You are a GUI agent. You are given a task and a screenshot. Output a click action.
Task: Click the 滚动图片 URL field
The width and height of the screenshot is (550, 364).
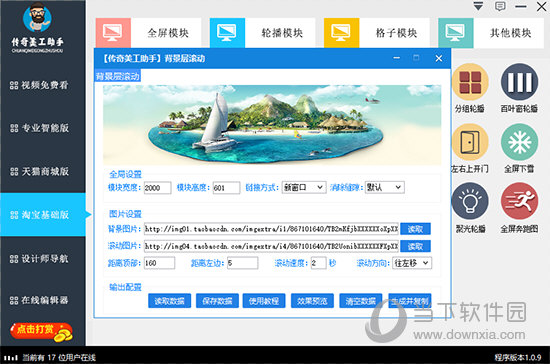271,246
